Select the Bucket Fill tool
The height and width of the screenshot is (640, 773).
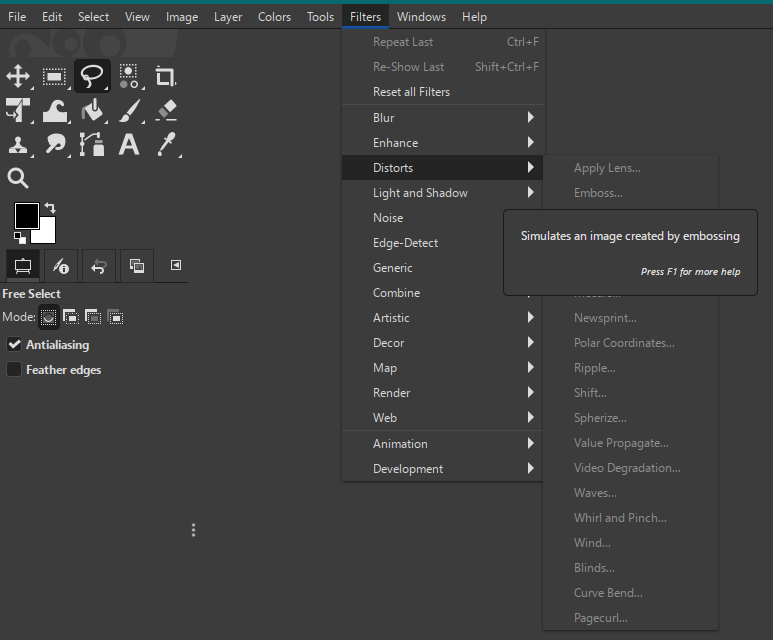pyautogui.click(x=92, y=110)
